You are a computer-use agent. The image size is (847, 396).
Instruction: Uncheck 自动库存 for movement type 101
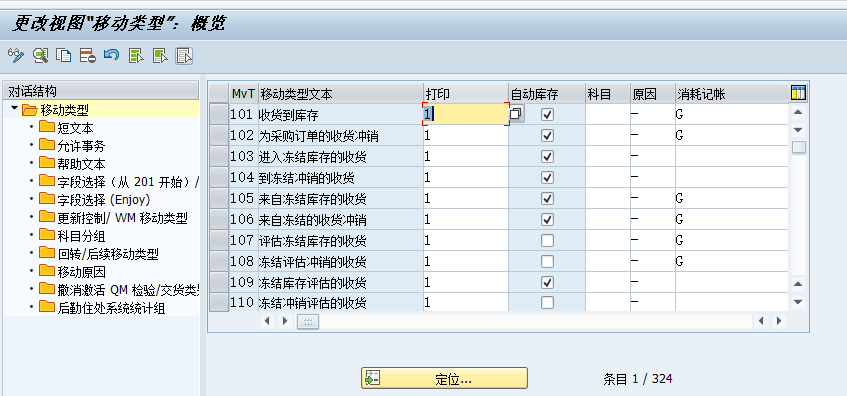coord(548,115)
